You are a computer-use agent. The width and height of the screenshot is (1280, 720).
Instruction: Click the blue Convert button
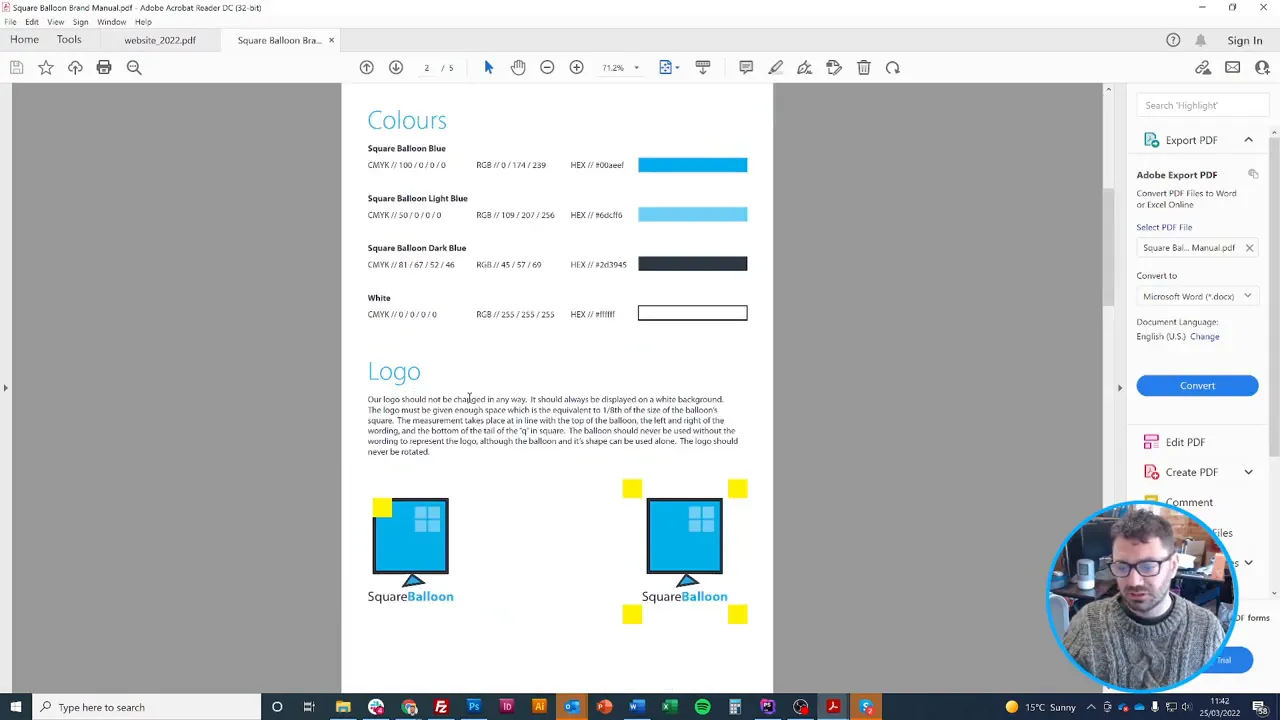click(x=1197, y=385)
